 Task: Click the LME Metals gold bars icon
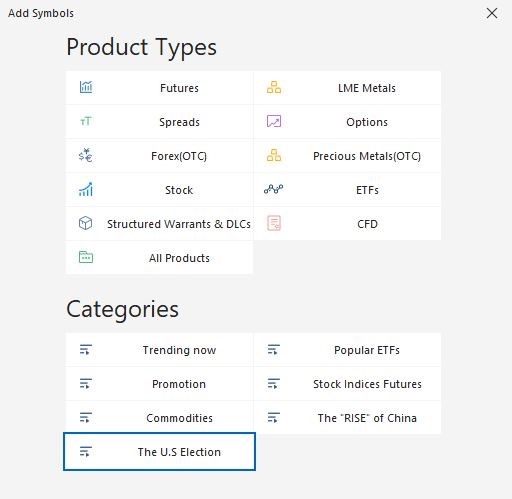(x=274, y=87)
